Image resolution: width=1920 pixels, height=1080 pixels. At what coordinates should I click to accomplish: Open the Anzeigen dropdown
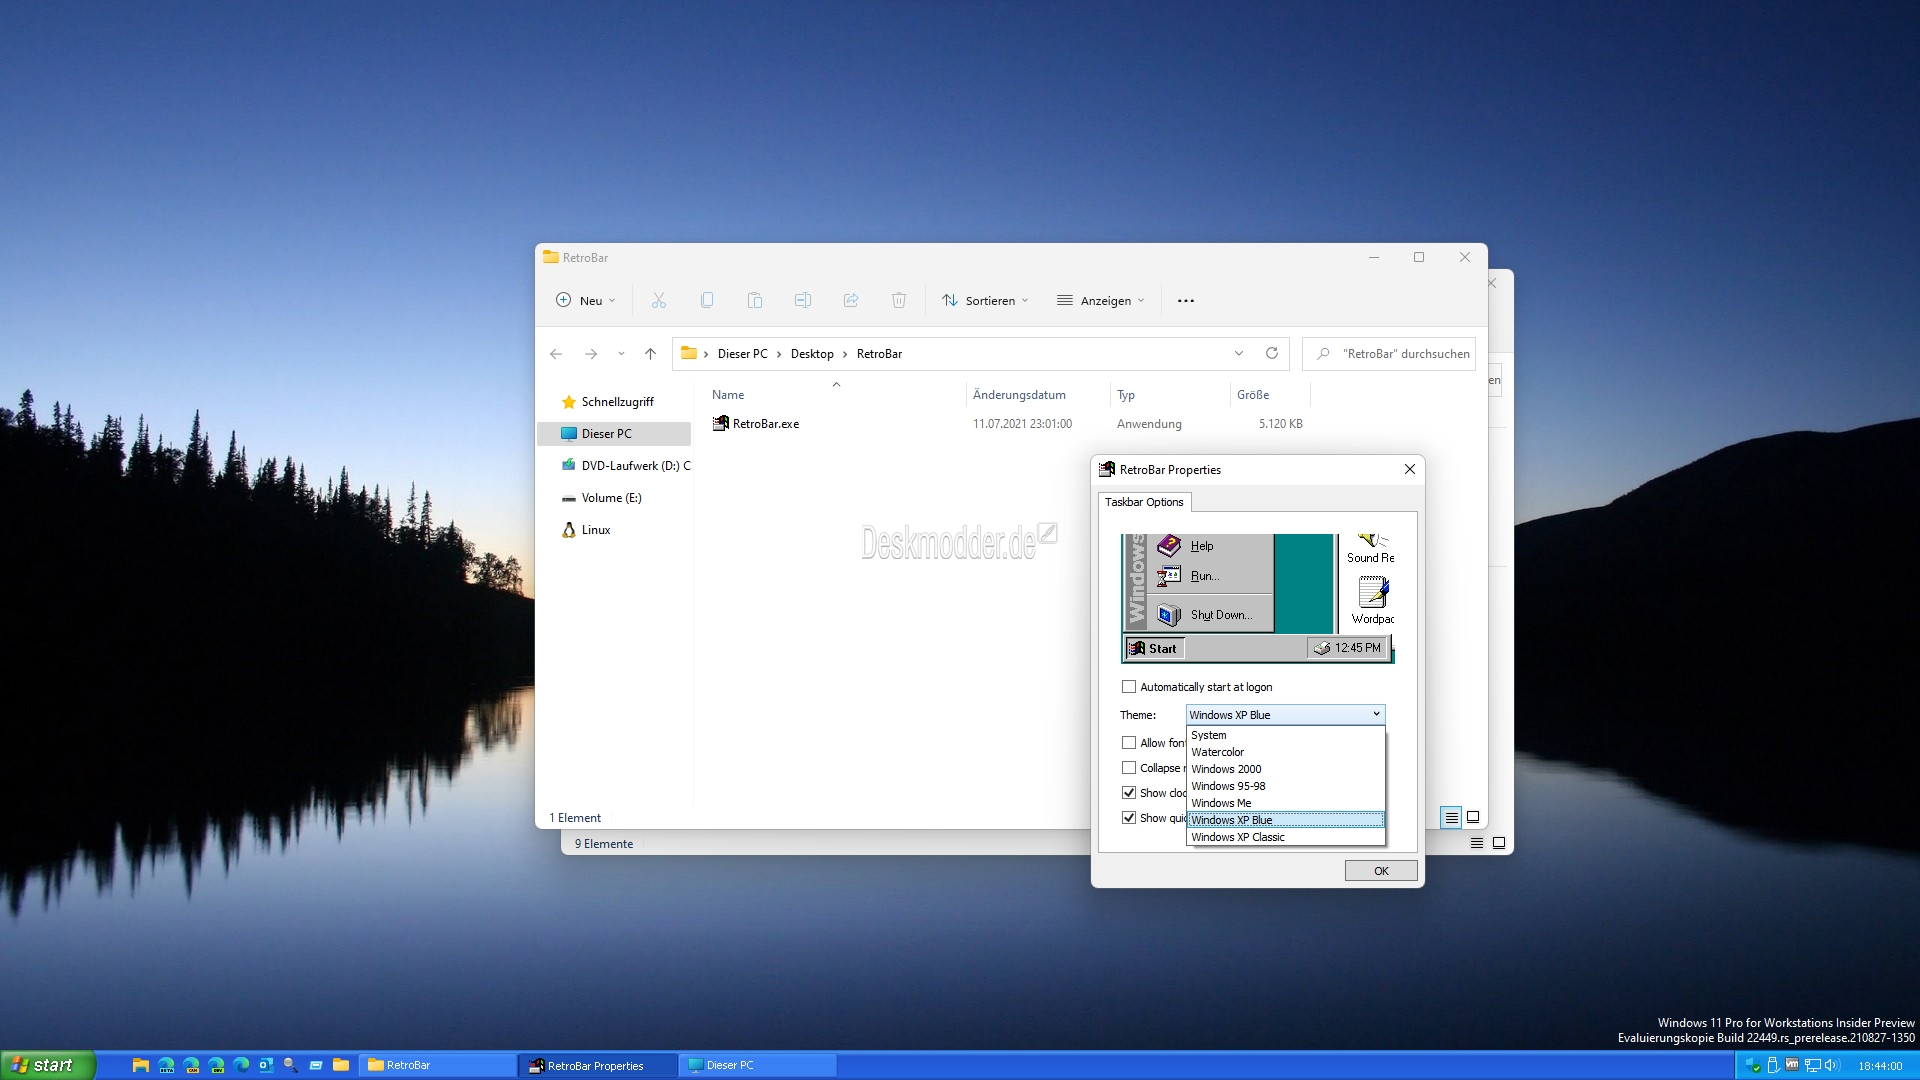tap(1101, 300)
